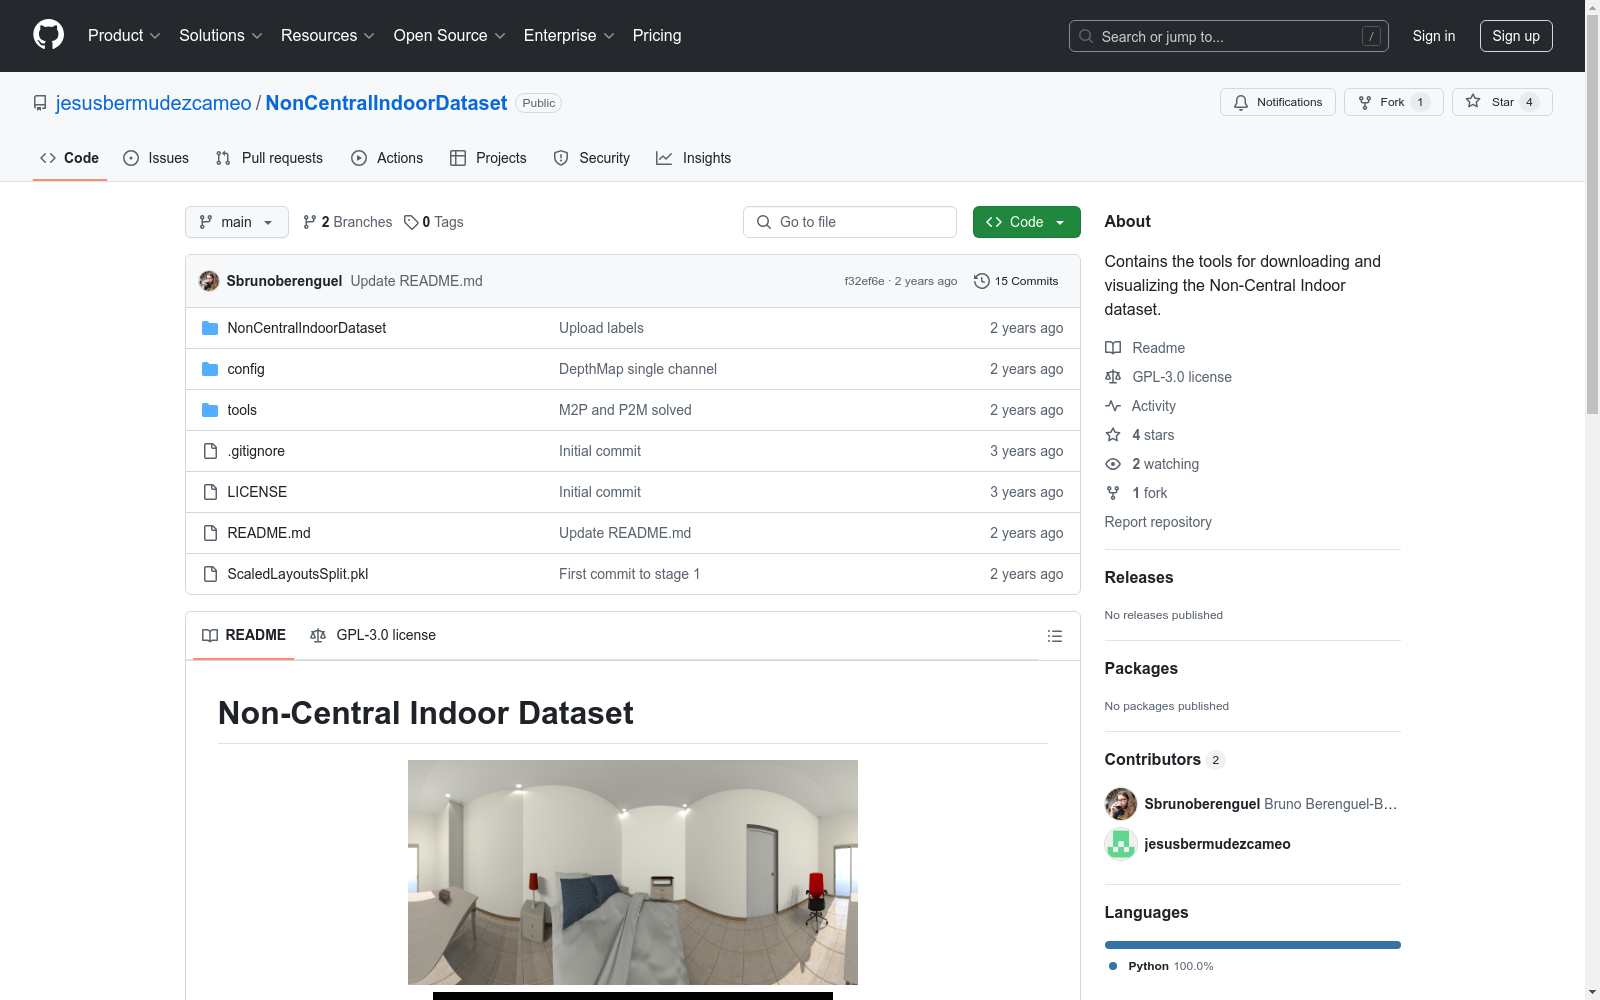1600x1000 pixels.
Task: Open the Contributors heading link
Action: click(1165, 759)
